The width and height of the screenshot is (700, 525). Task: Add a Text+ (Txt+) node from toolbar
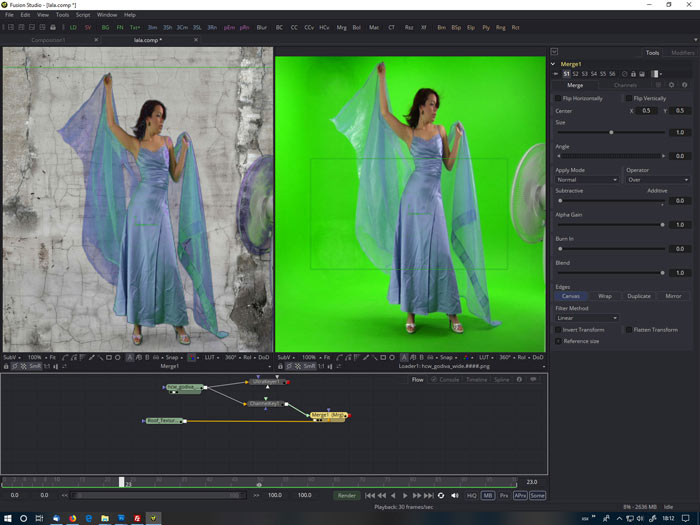[135, 27]
